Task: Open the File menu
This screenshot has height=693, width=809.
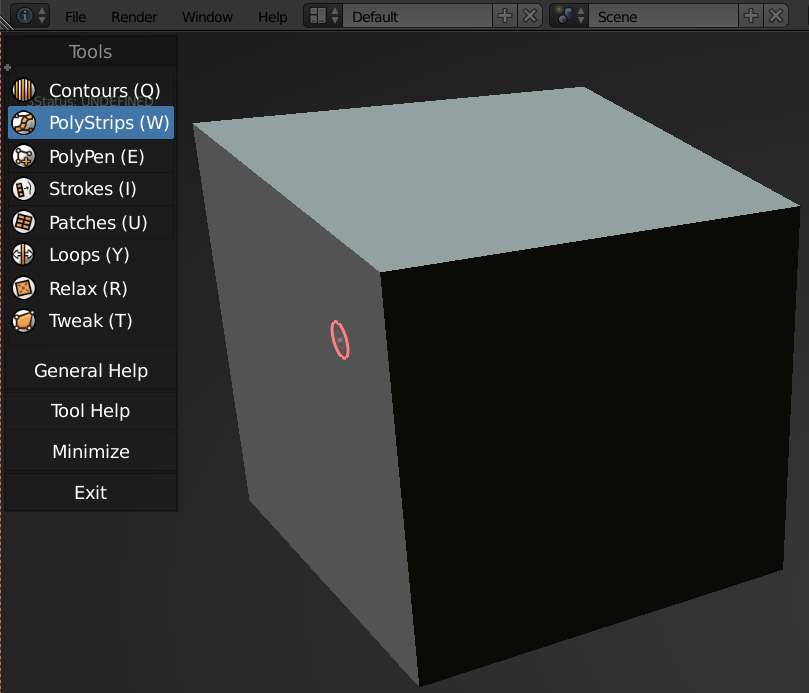Action: [x=75, y=16]
